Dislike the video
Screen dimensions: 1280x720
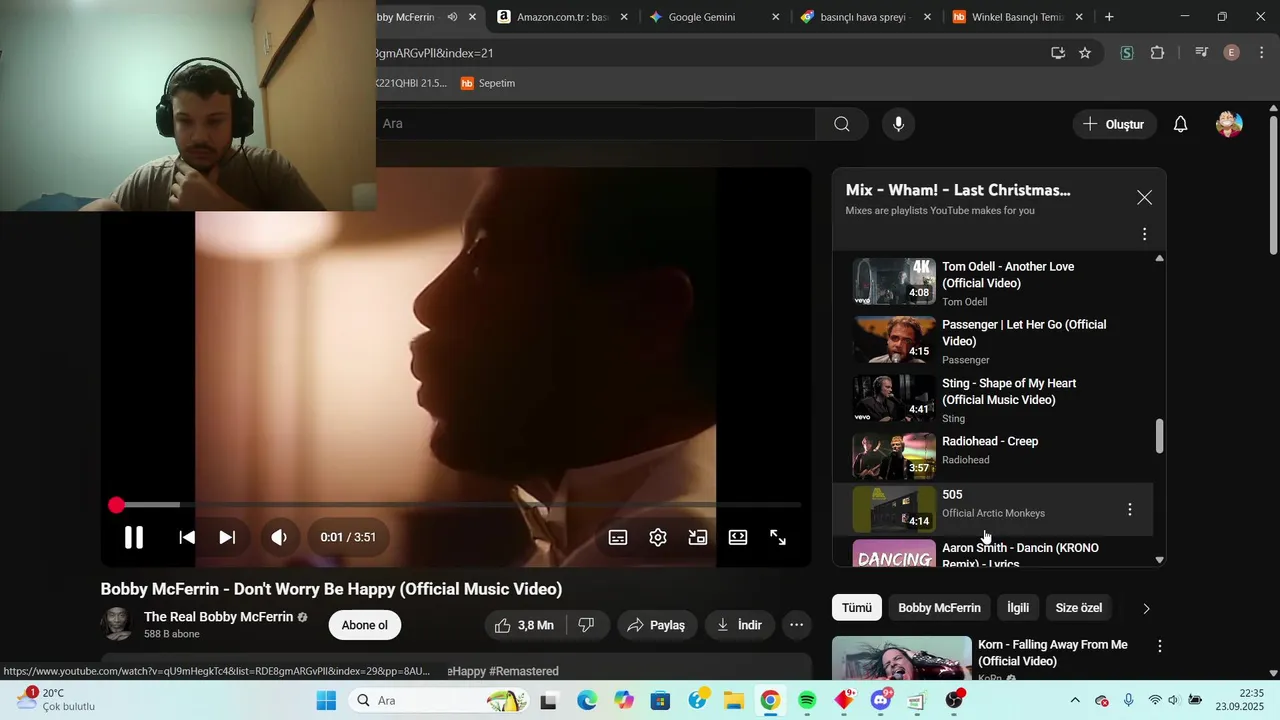587,625
